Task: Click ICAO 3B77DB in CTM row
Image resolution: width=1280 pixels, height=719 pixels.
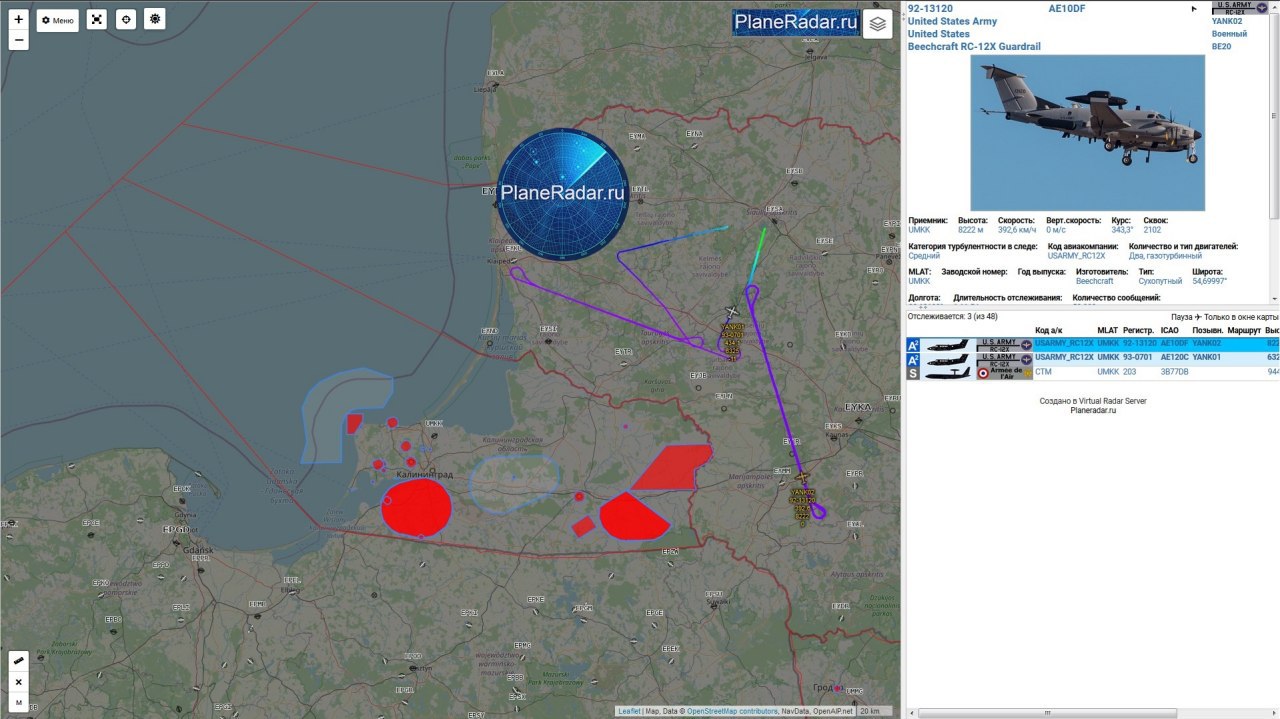Action: [x=1174, y=372]
